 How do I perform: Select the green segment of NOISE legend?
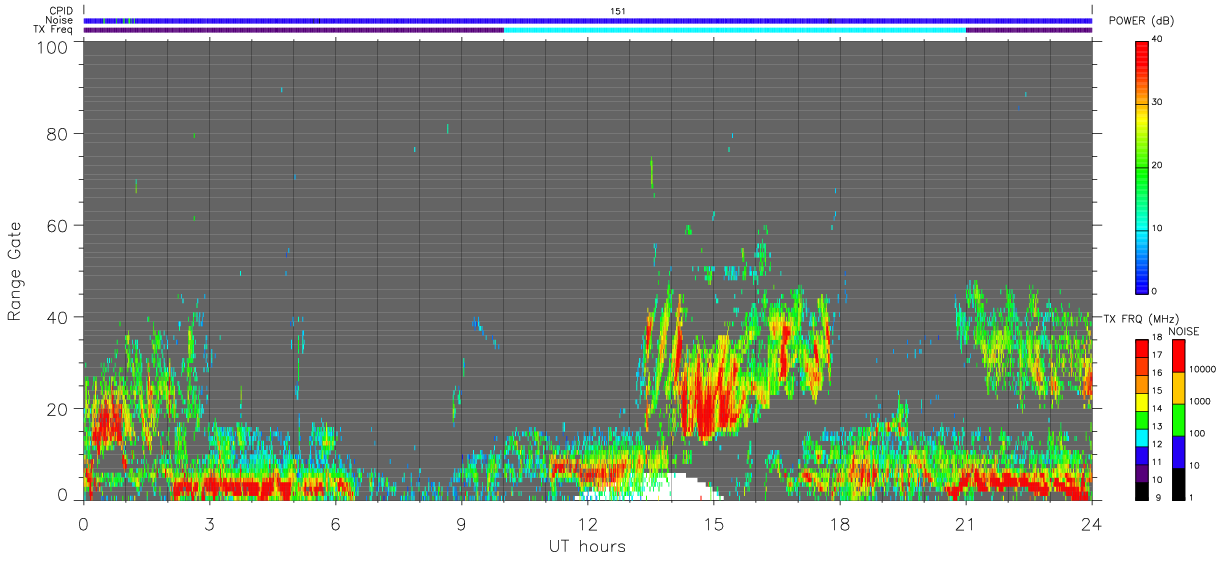(x=1178, y=419)
